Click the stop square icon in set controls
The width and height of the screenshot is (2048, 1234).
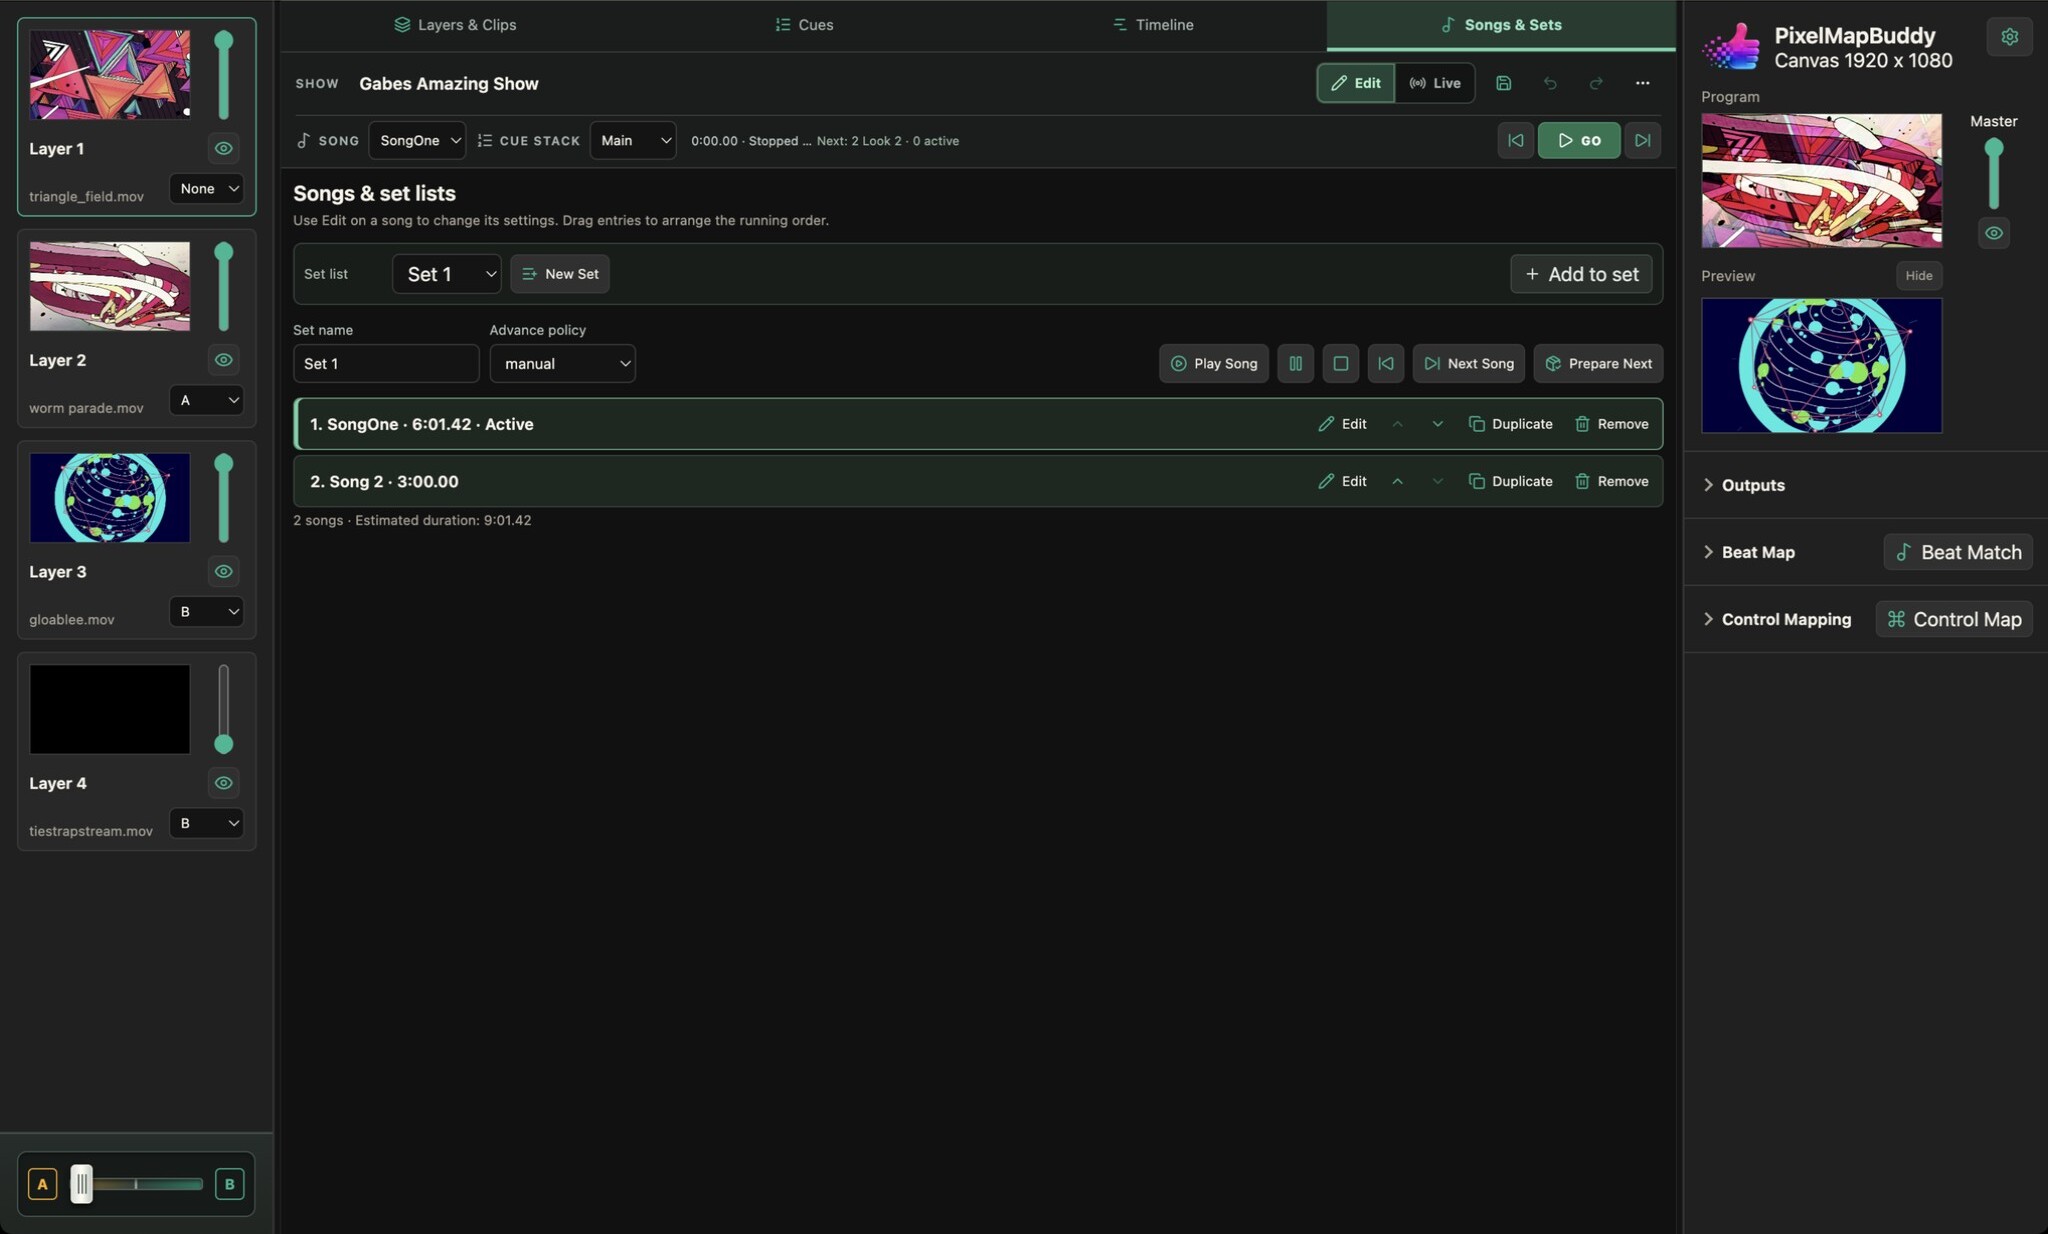1340,363
